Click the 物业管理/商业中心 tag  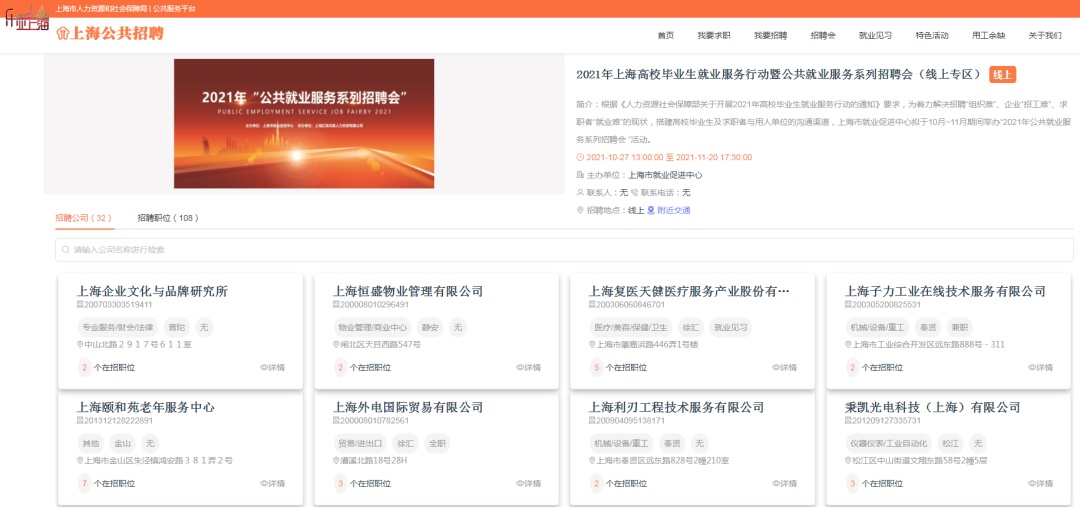(373, 327)
